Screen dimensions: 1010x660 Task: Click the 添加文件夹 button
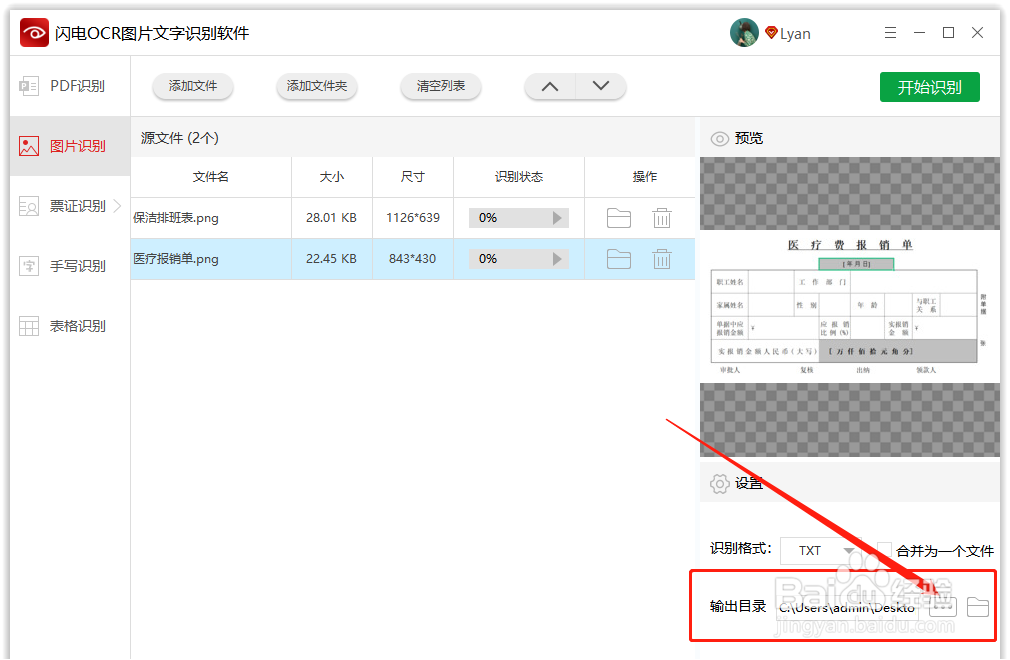tap(316, 86)
